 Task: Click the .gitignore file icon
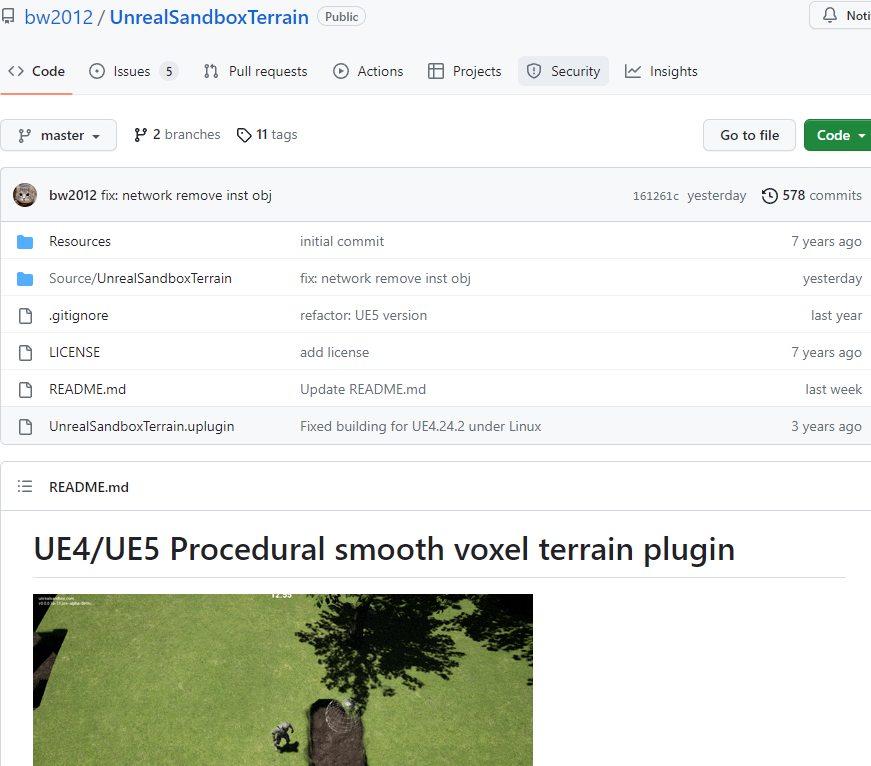(26, 316)
